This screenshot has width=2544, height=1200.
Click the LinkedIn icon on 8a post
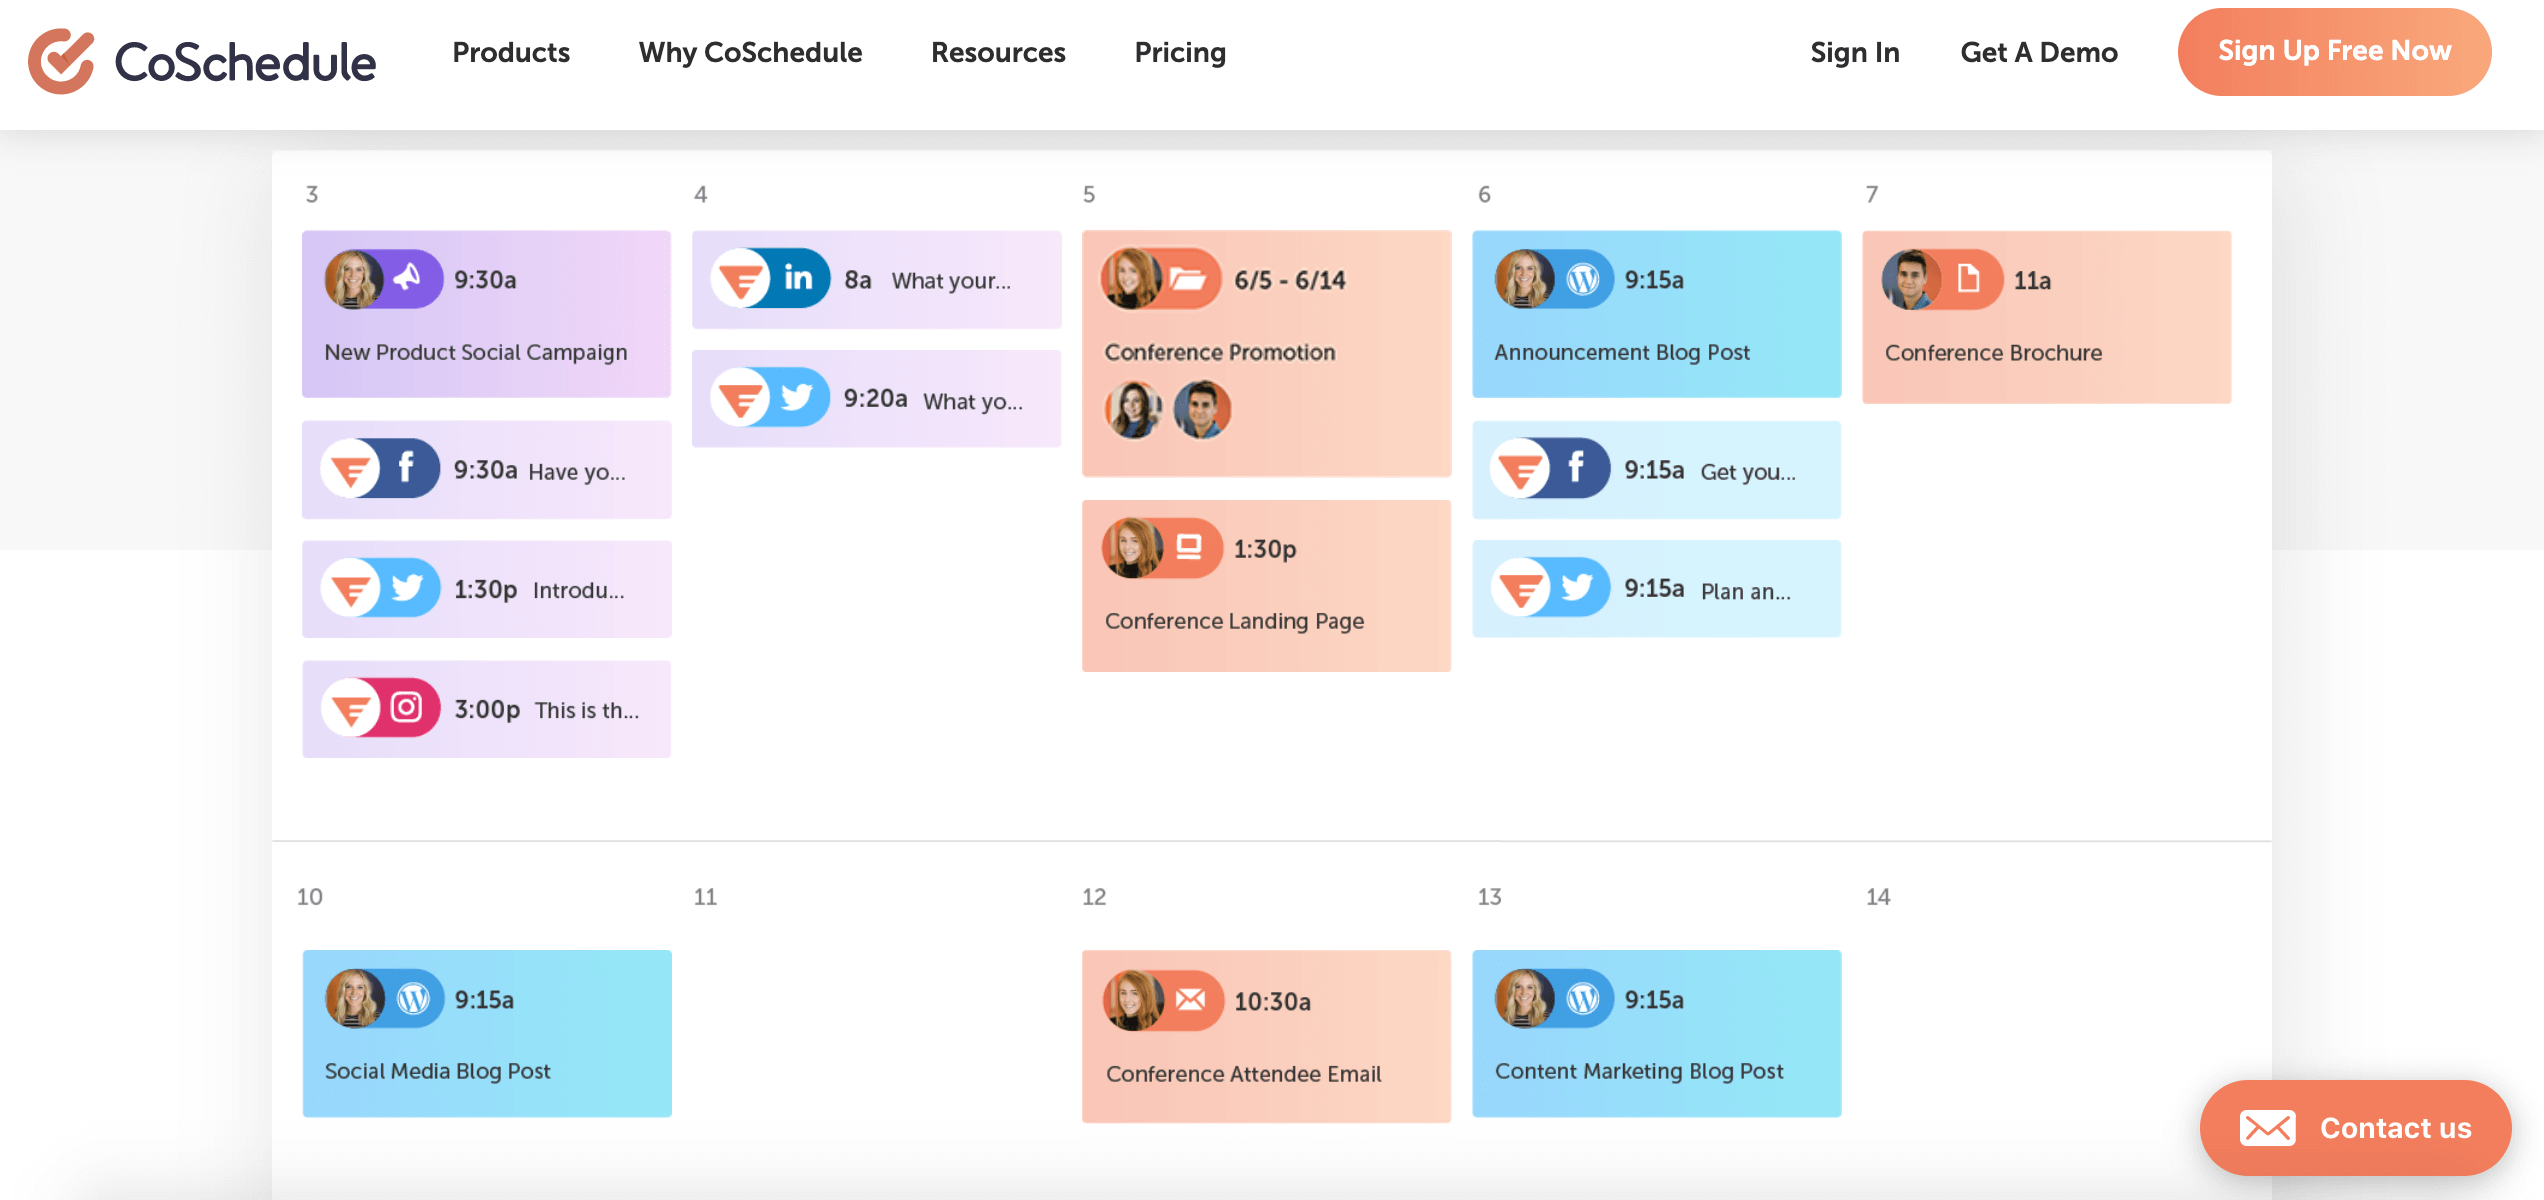coord(798,278)
